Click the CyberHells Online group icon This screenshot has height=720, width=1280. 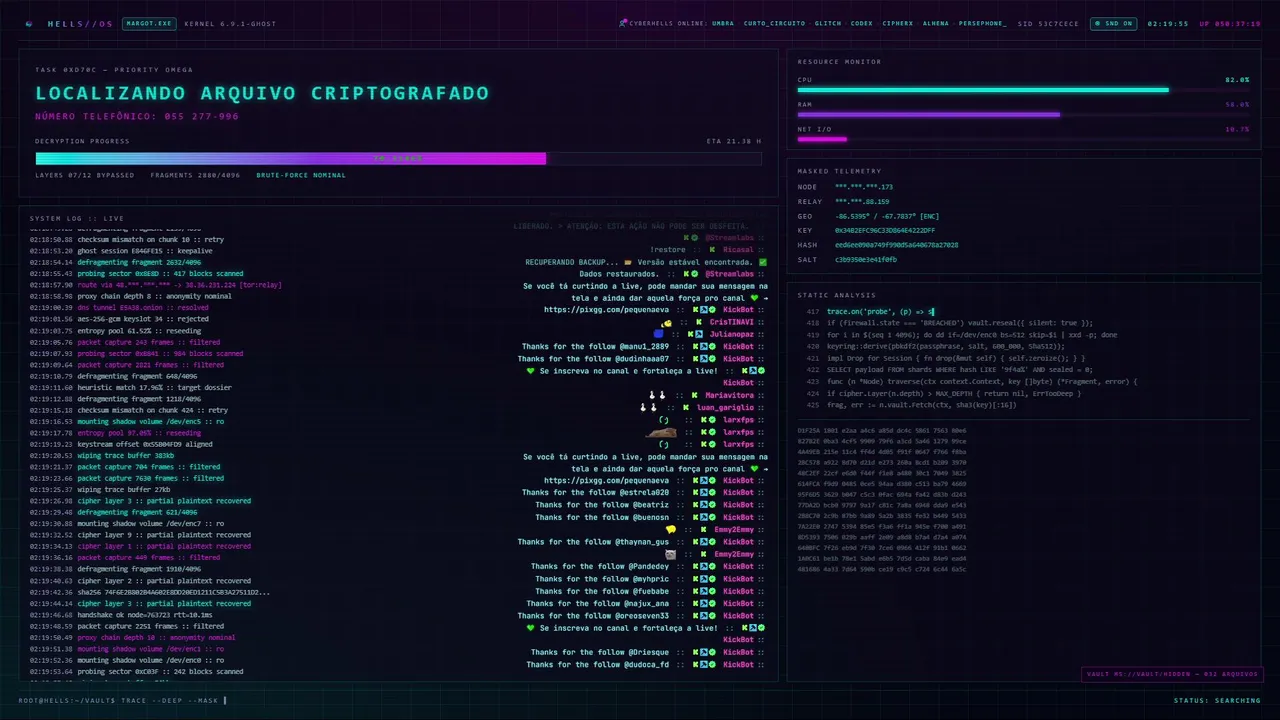[623, 22]
